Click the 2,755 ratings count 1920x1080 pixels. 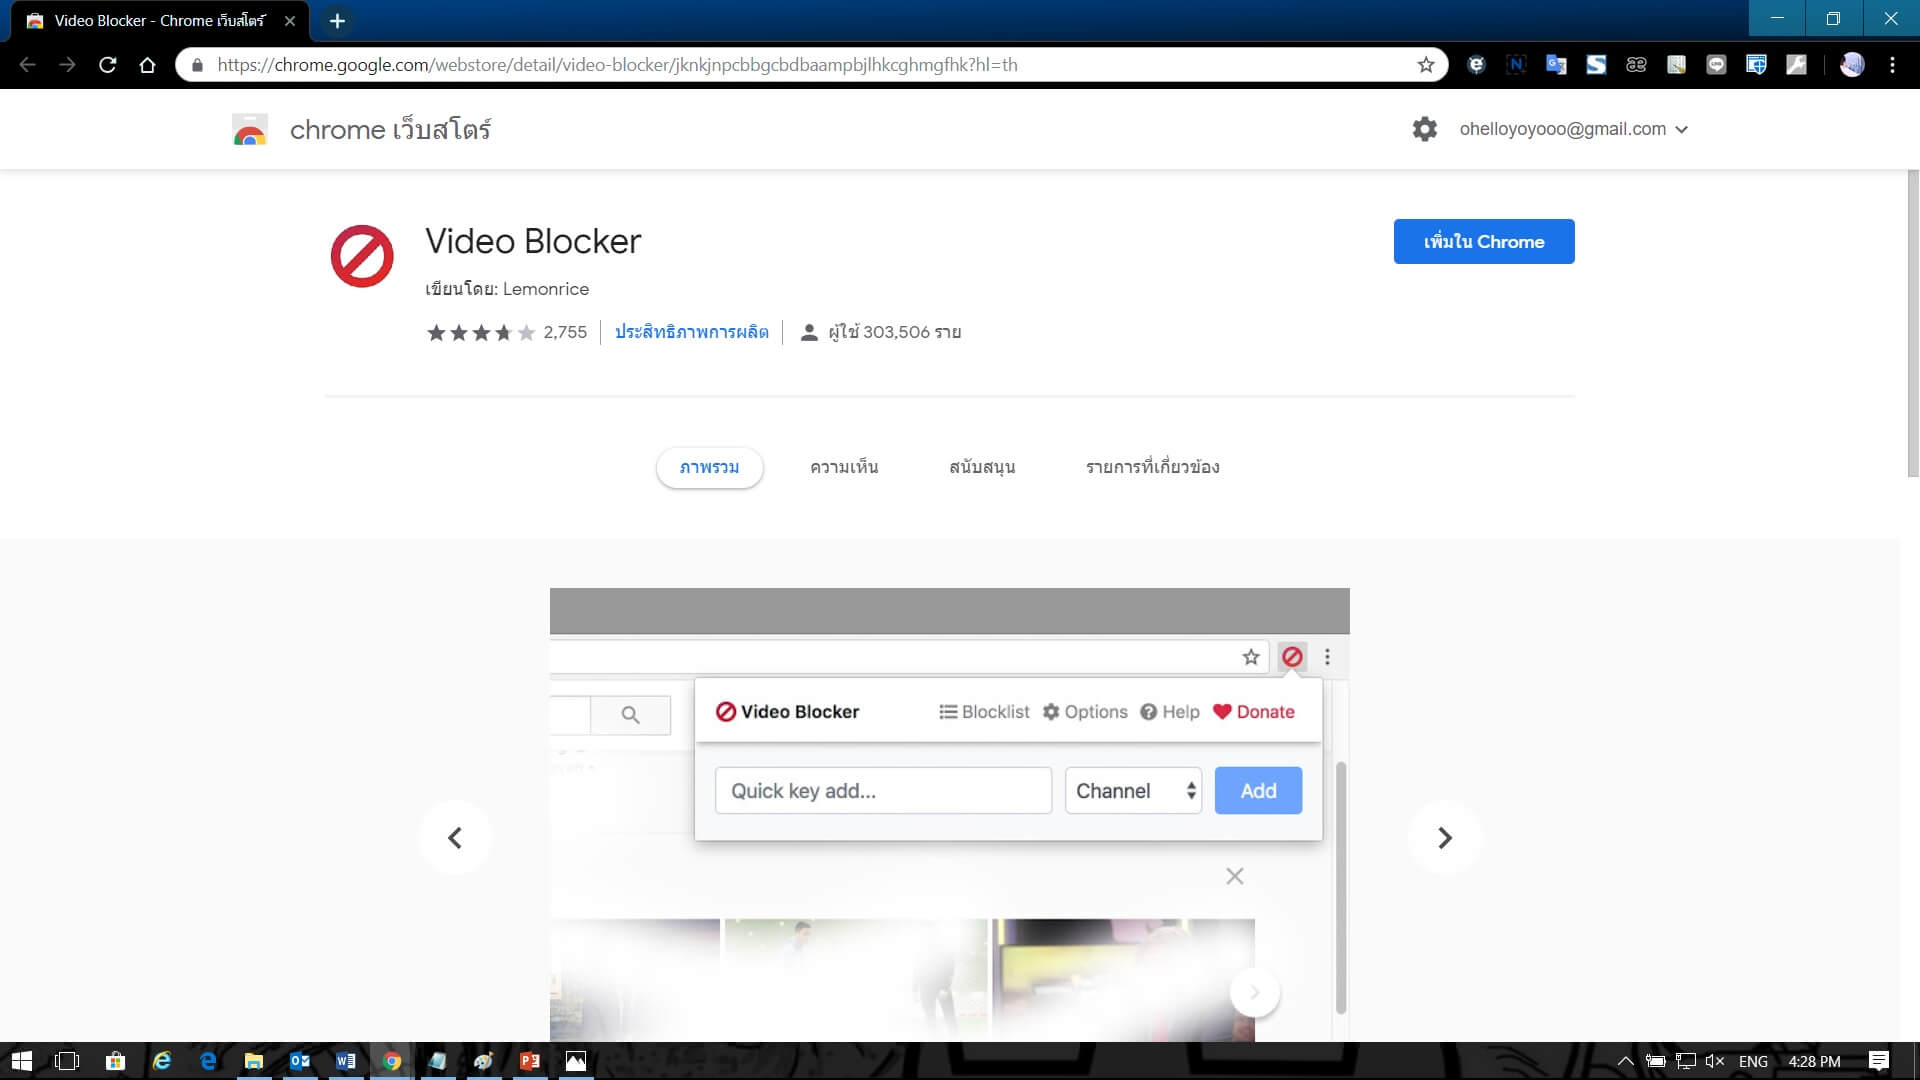point(565,332)
